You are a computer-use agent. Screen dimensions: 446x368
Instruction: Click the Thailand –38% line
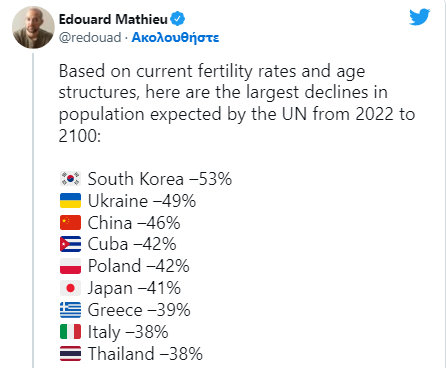coord(131,354)
